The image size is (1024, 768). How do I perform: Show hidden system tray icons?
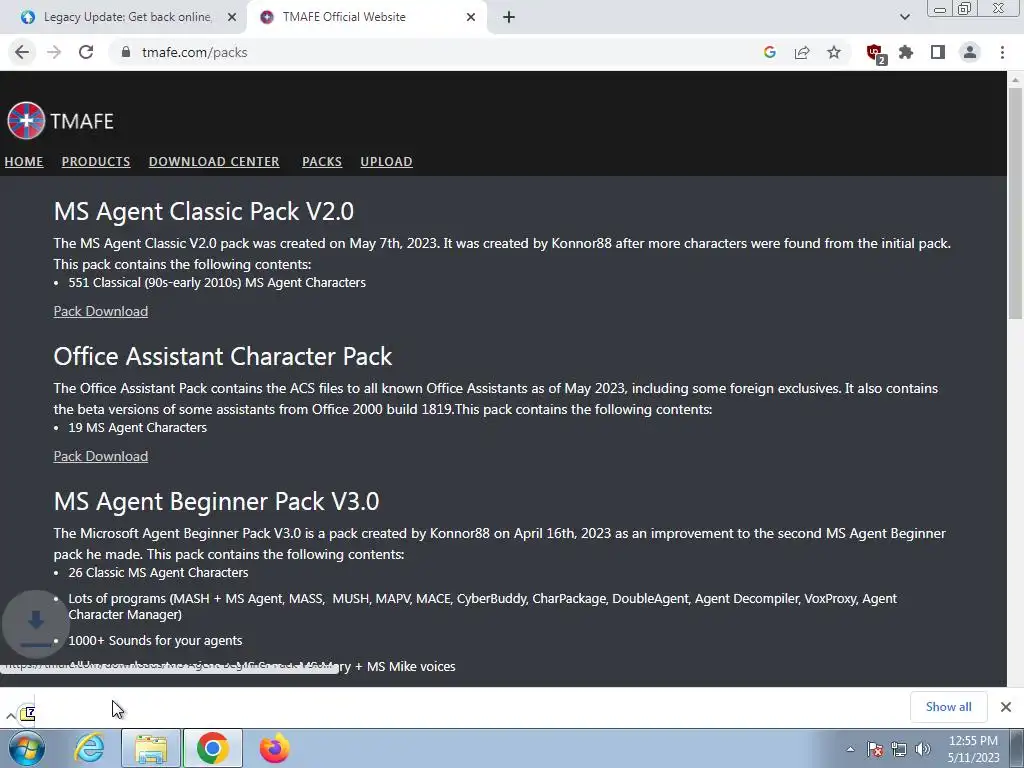850,750
